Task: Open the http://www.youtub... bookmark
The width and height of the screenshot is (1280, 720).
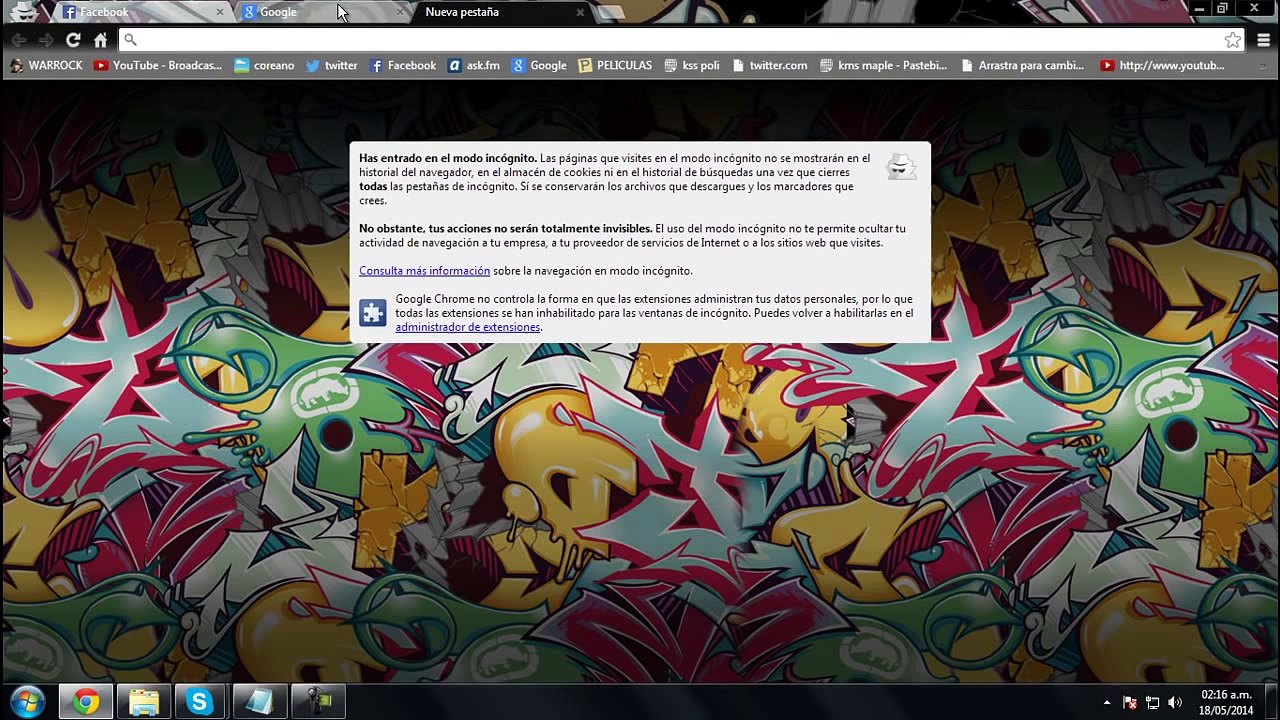Action: pyautogui.click(x=1162, y=65)
